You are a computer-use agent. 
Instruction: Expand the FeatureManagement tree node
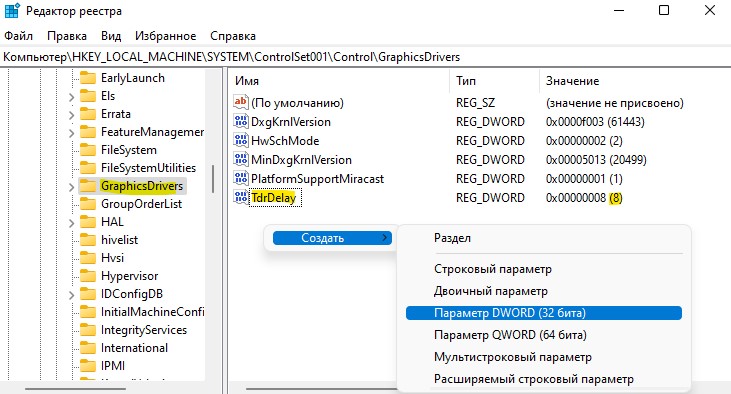[x=71, y=133]
